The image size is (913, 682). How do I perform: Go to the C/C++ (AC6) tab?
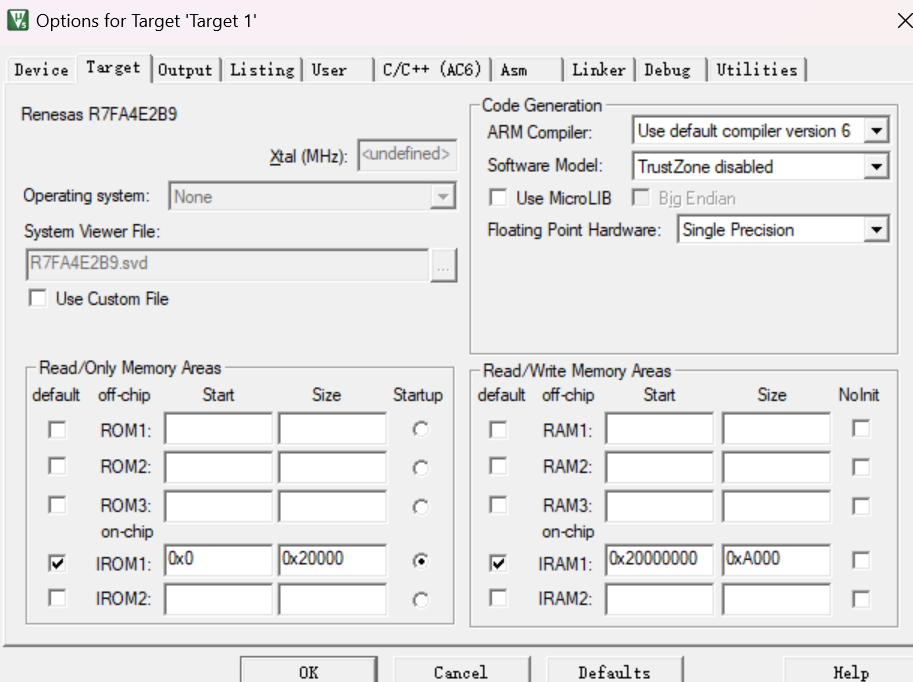[432, 70]
